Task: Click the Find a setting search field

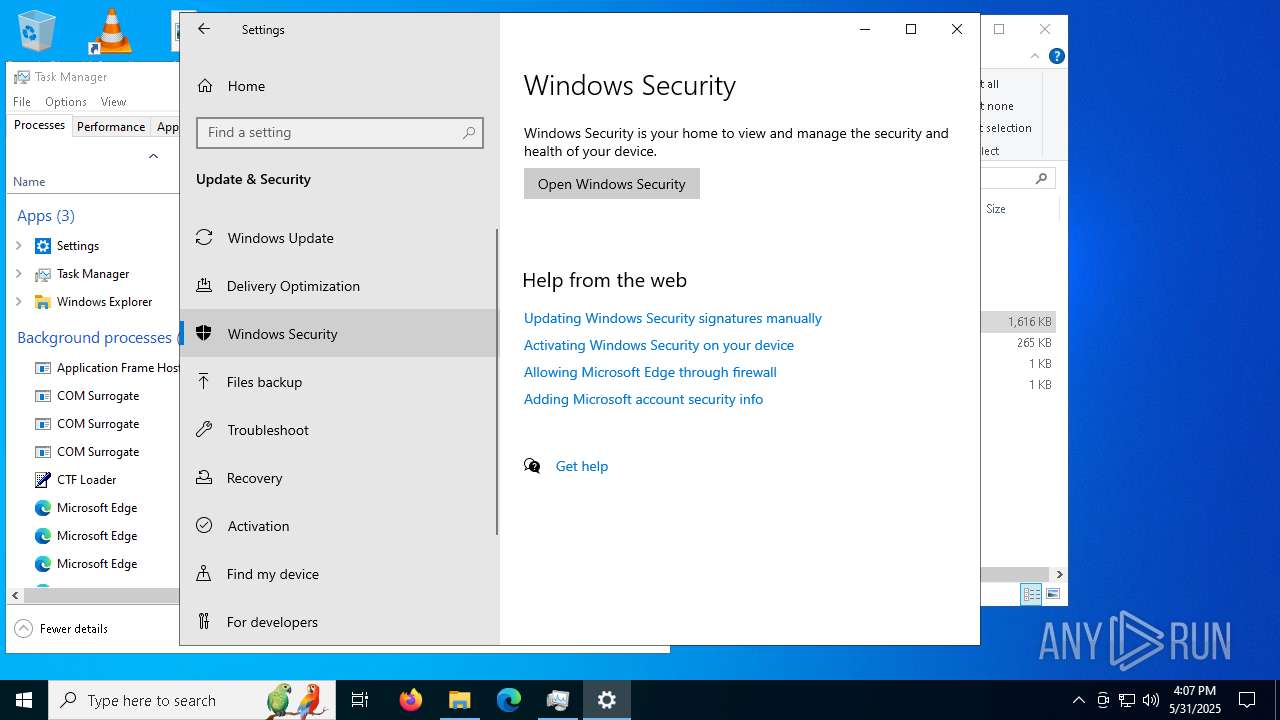Action: 340,133
